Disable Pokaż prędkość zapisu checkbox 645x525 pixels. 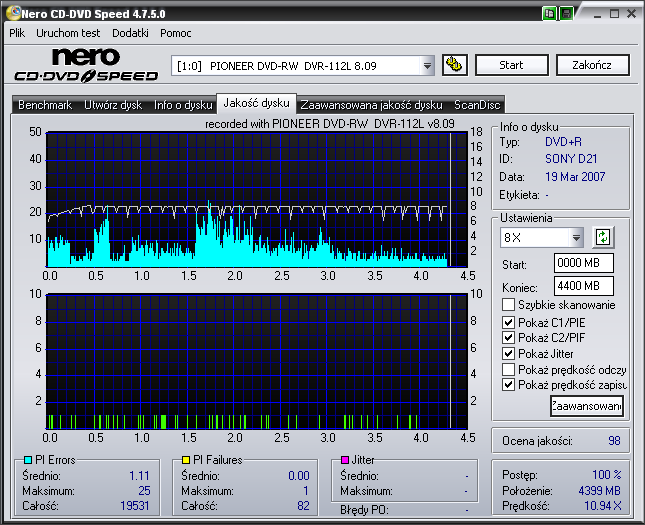[x=508, y=385]
